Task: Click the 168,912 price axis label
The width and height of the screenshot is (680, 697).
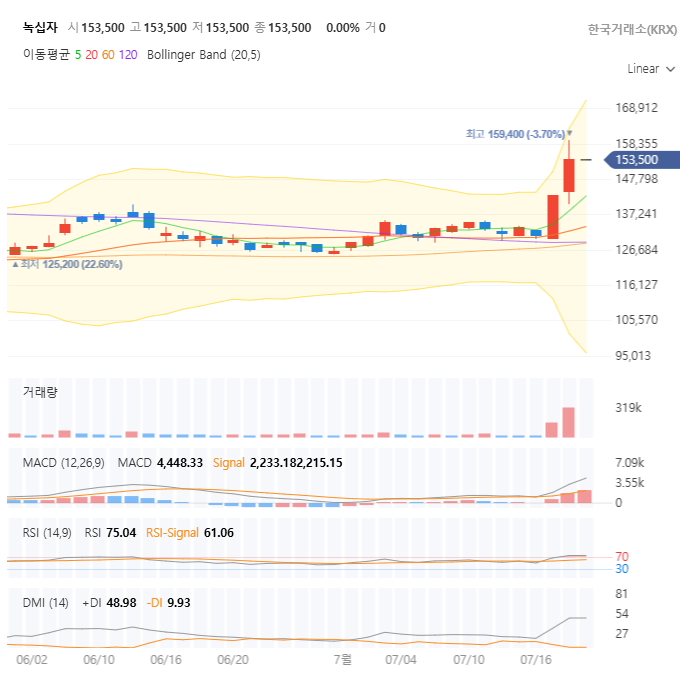Action: coord(636,108)
